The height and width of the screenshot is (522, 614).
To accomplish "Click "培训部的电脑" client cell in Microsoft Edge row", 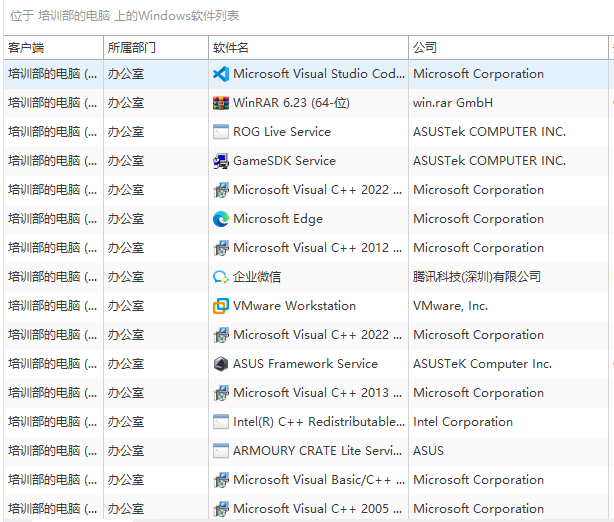I will tap(52, 219).
